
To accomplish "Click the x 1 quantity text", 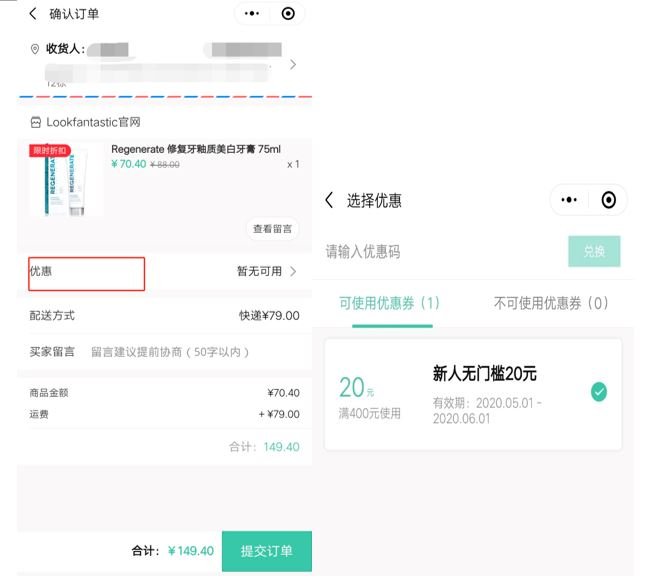I will [293, 165].
